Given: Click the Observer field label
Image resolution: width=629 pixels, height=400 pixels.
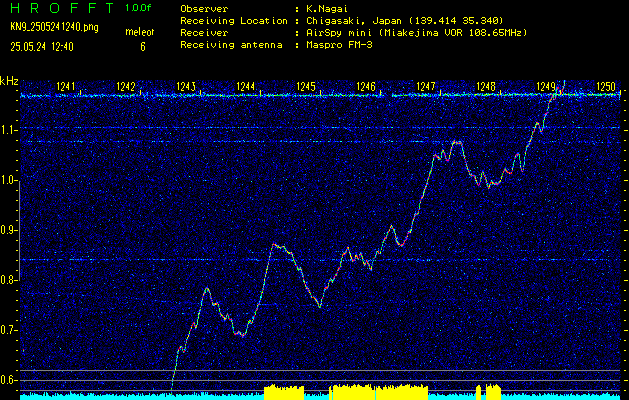Looking at the screenshot, I should tap(204, 9).
